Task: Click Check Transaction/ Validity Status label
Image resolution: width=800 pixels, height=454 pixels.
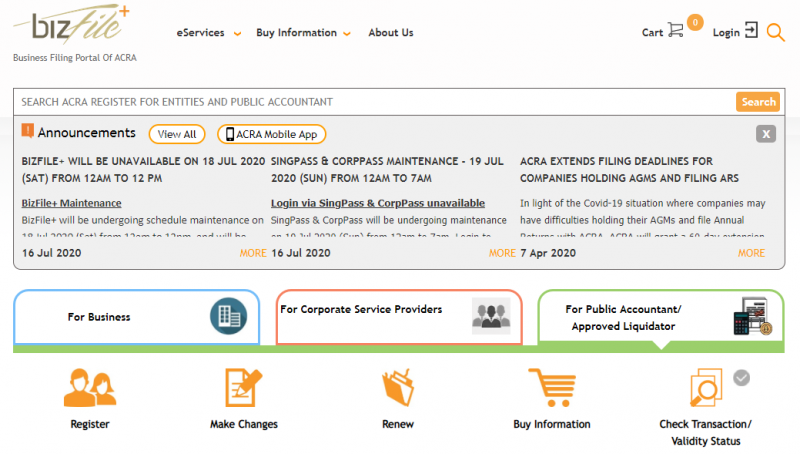Action: tap(706, 433)
